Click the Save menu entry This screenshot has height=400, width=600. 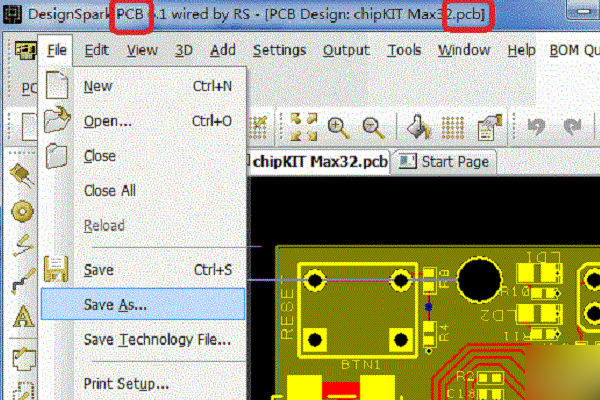tap(143, 270)
